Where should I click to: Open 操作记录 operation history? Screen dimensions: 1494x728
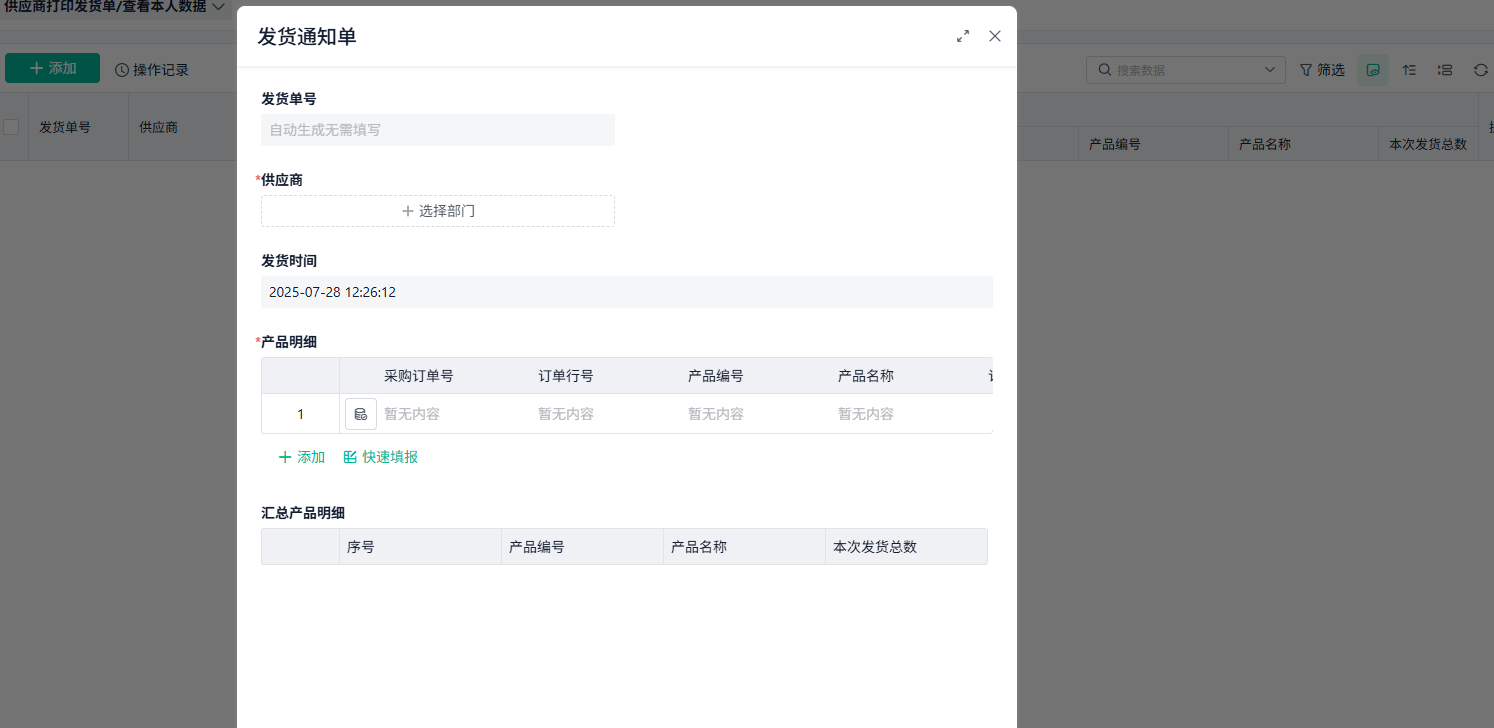(x=151, y=68)
